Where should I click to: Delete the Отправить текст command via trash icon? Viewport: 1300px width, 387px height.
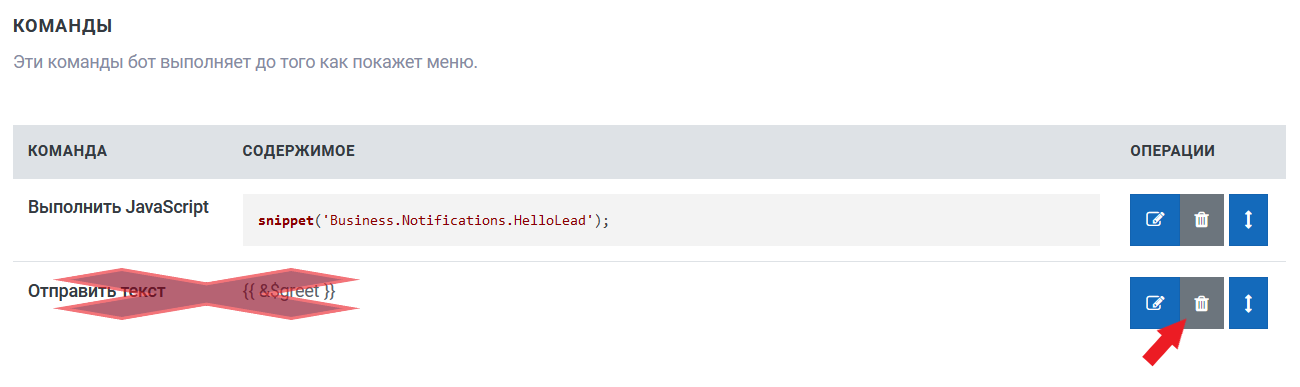[x=1202, y=303]
